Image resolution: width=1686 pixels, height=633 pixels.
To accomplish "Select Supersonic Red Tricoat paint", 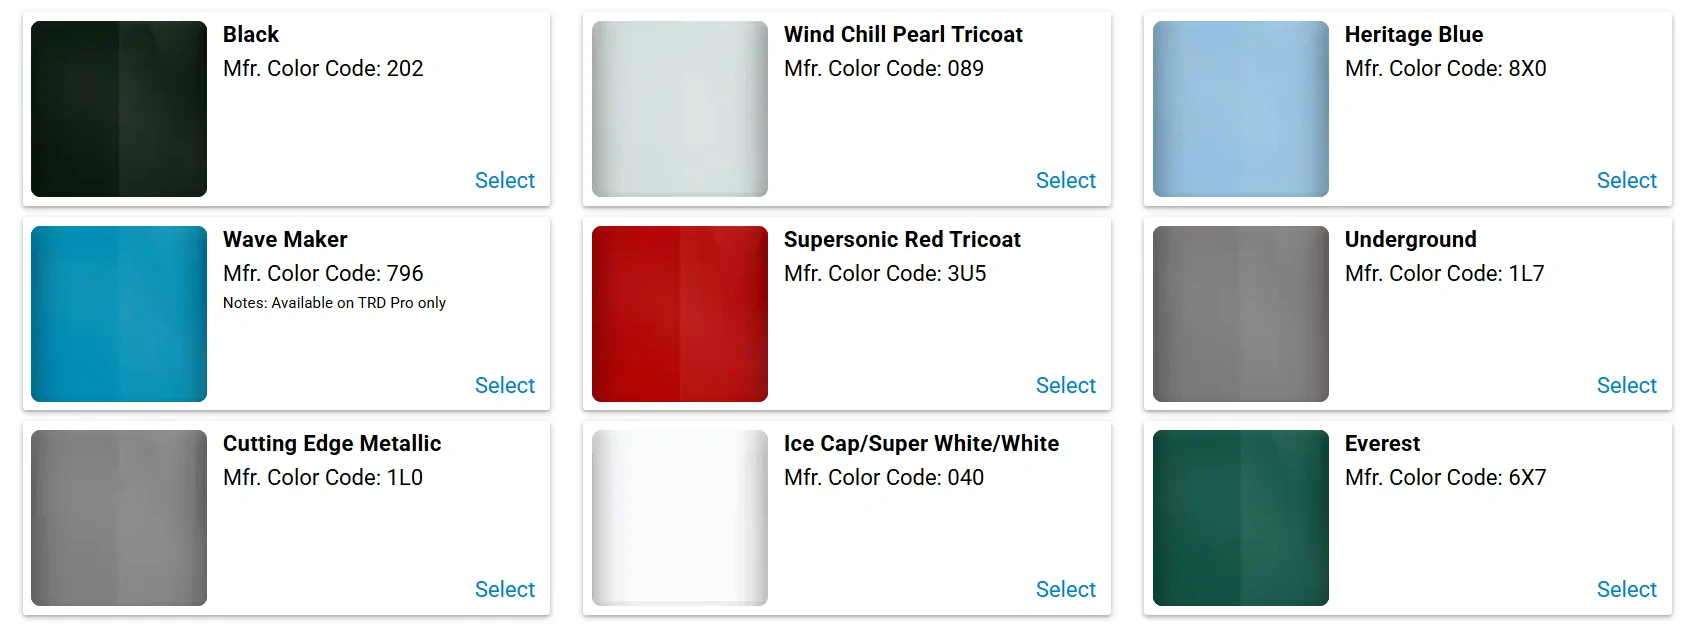I will click(1066, 385).
